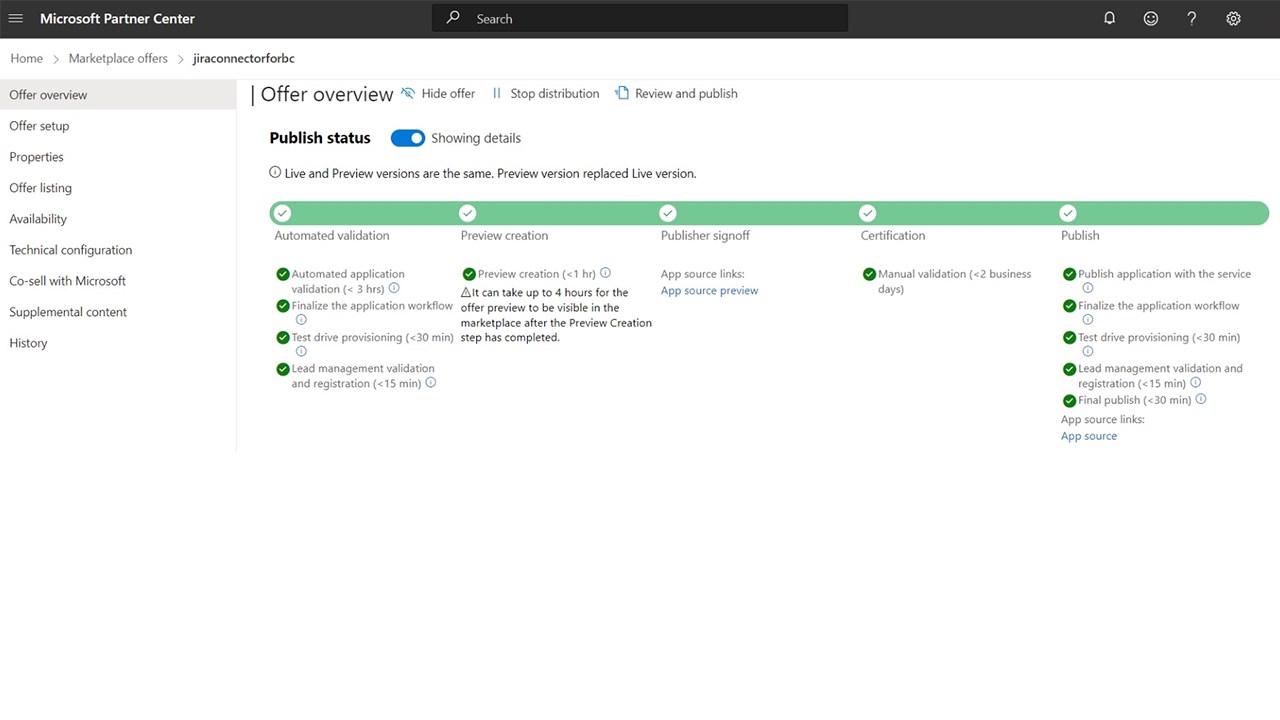Click the Stop distribution pause icon
This screenshot has width=1280, height=720.
pyautogui.click(x=497, y=93)
